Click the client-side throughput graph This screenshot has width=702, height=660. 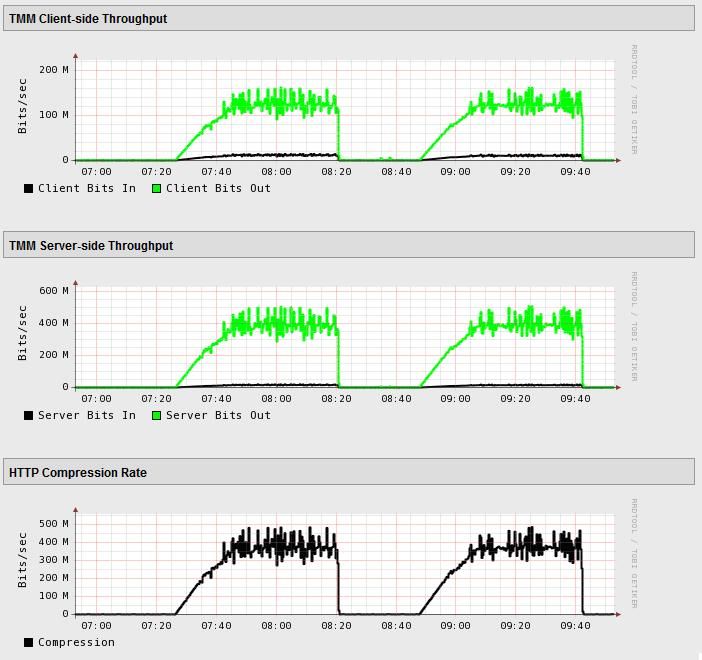[x=345, y=110]
